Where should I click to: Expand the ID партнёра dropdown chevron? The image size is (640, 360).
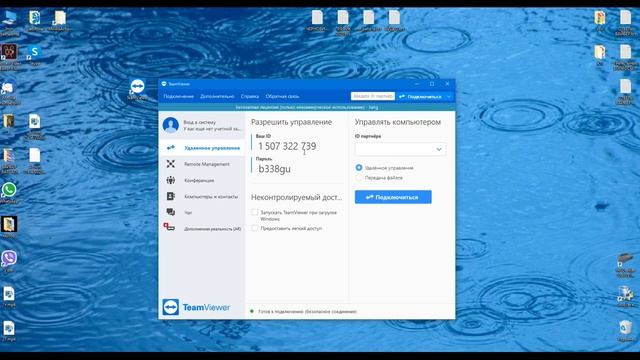click(x=439, y=149)
